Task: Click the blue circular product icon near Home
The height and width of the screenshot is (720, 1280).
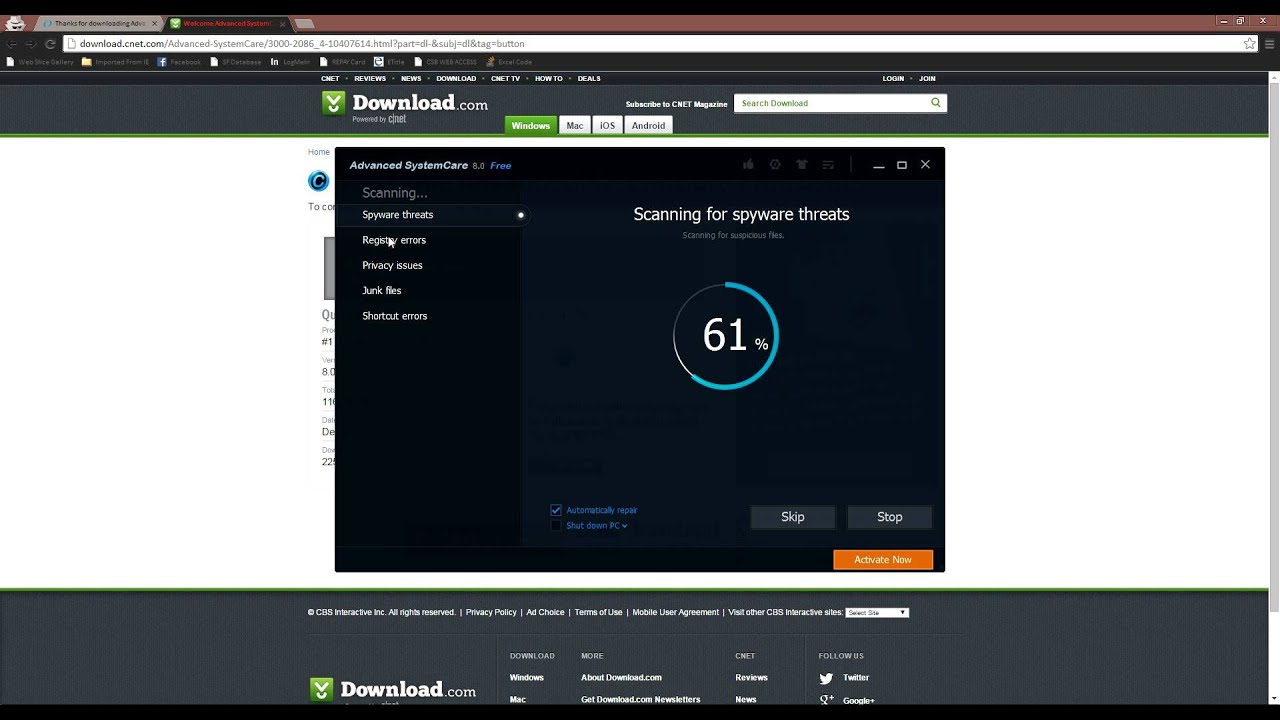Action: point(318,181)
